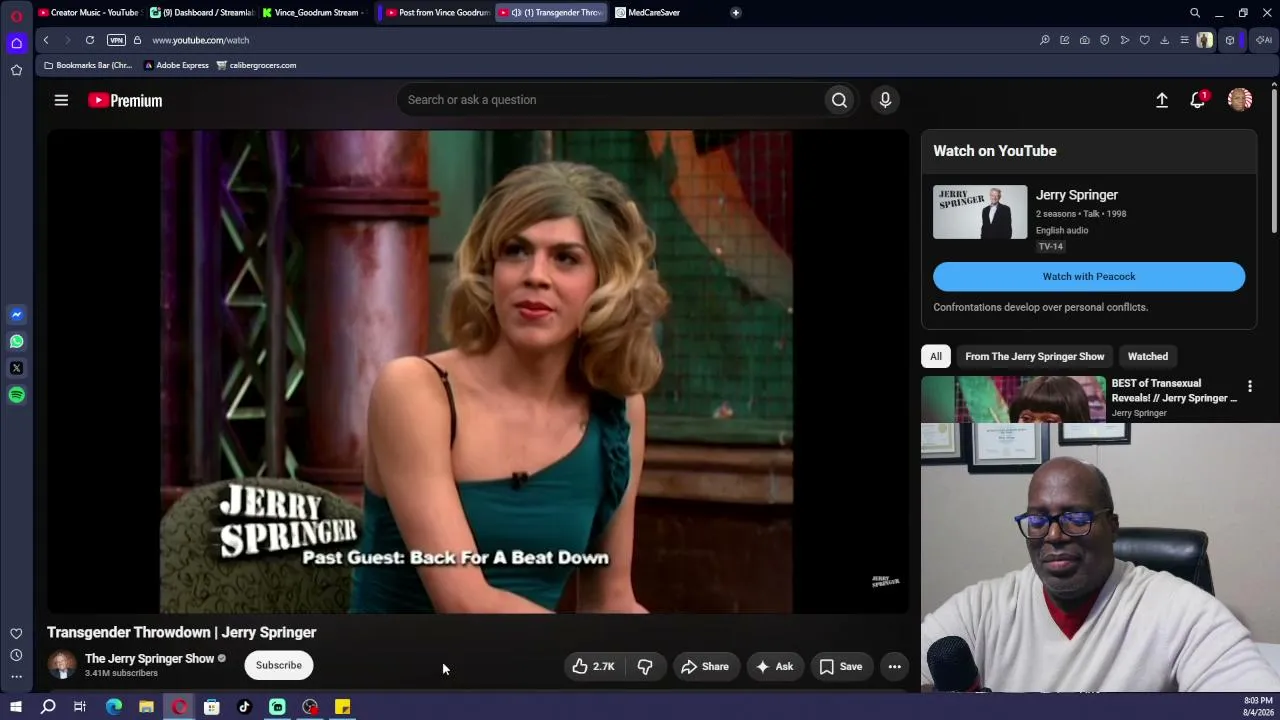Image resolution: width=1280 pixels, height=720 pixels.
Task: Click the Opera menu logo at top-left
Action: coord(16,16)
